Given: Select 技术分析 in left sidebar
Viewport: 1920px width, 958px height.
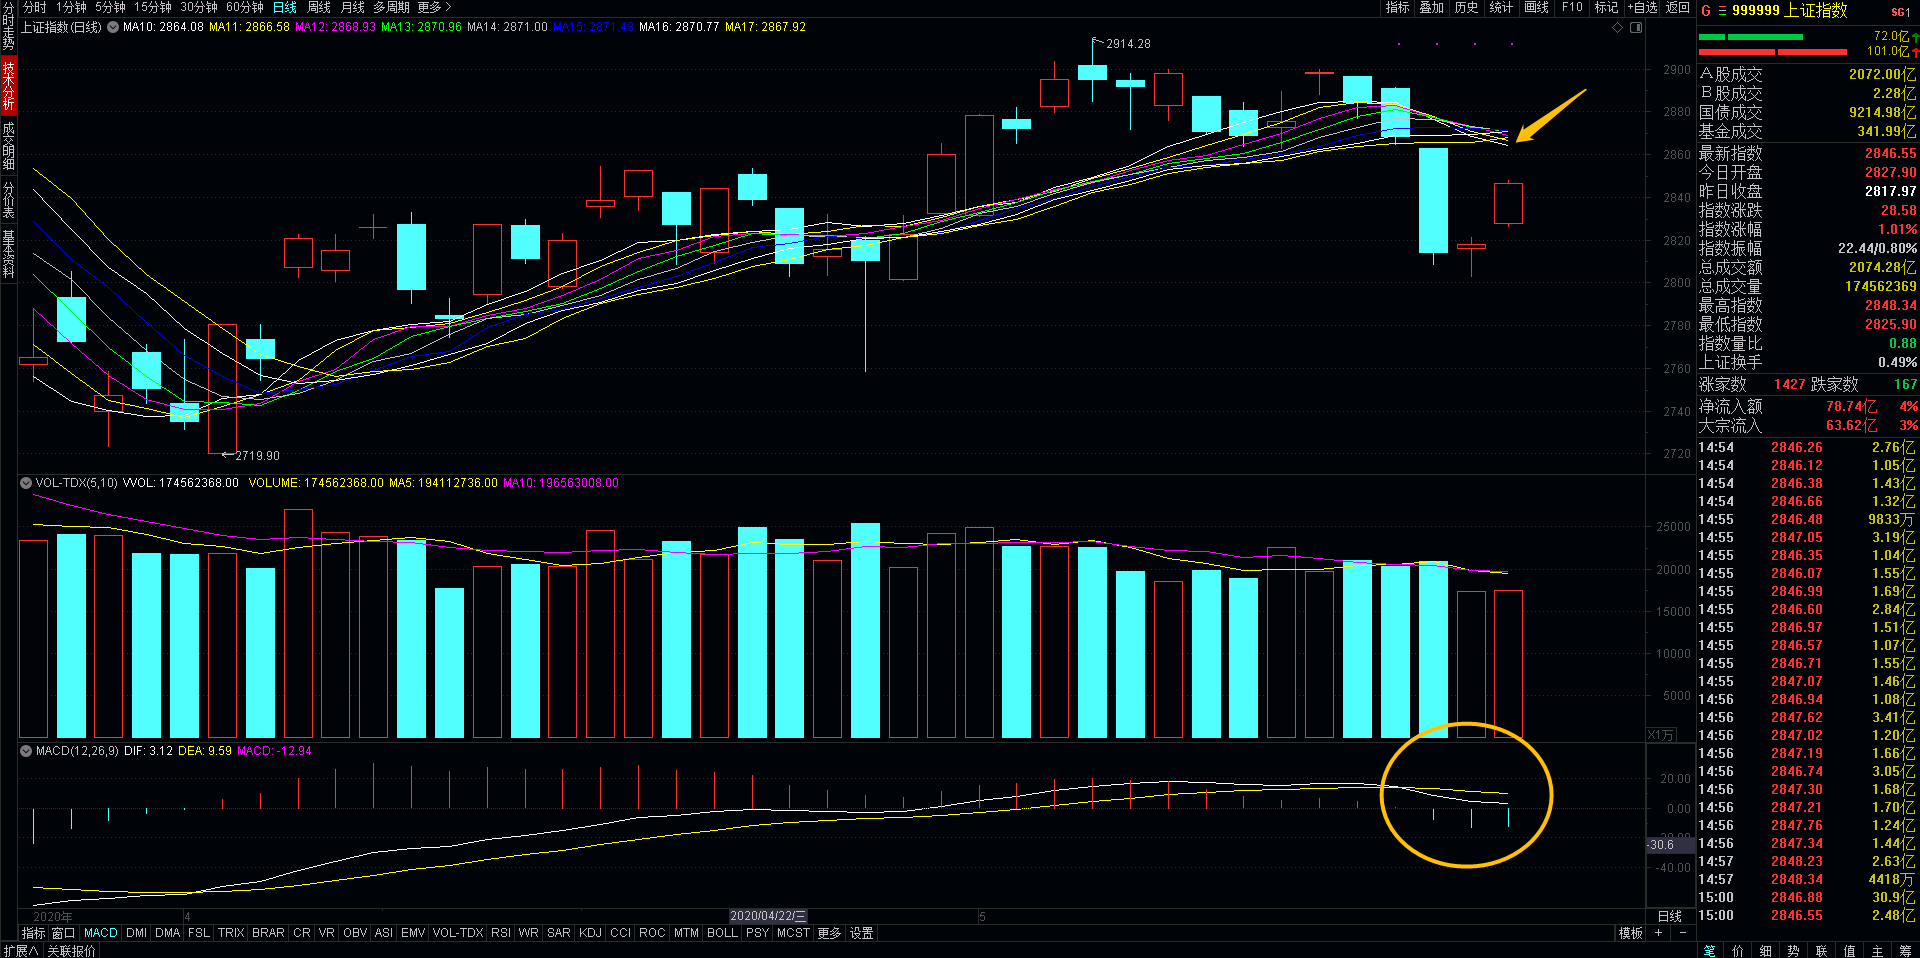Looking at the screenshot, I should click(8, 85).
